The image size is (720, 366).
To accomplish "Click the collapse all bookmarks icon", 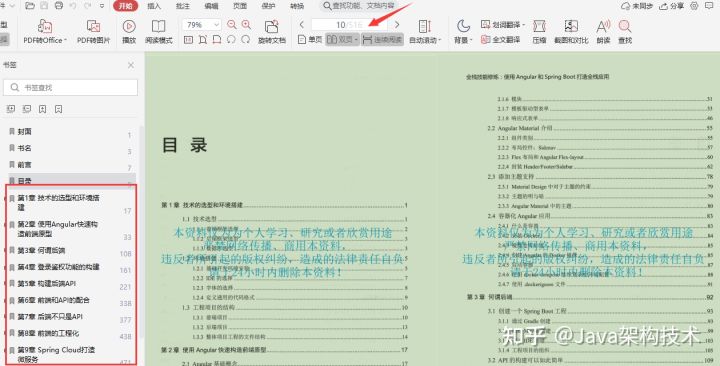I will click(x=27, y=109).
